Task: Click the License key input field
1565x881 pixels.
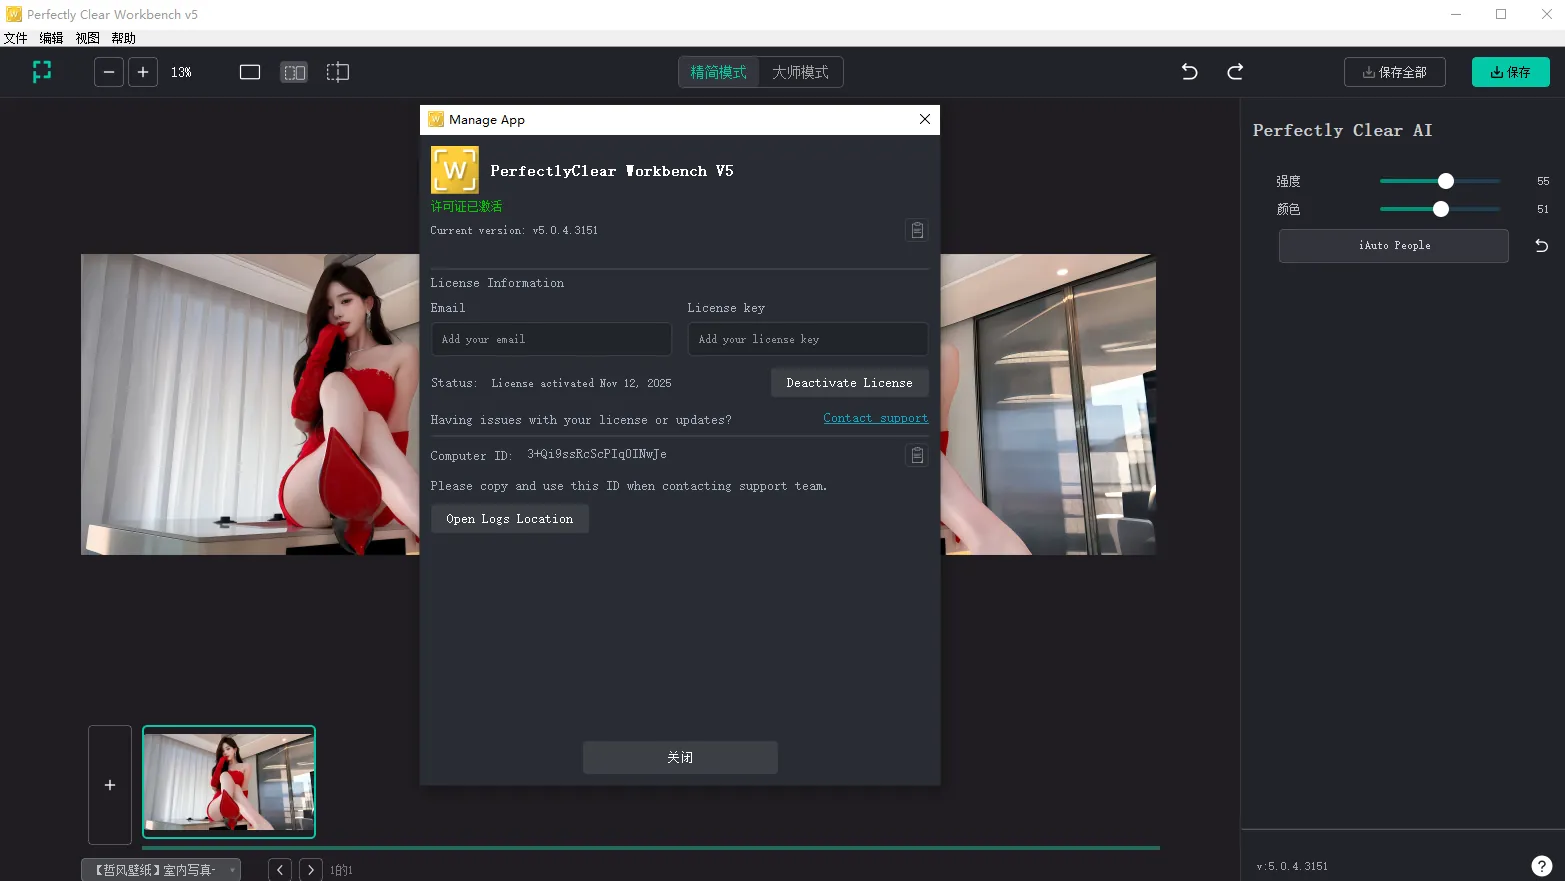Action: pyautogui.click(x=807, y=339)
